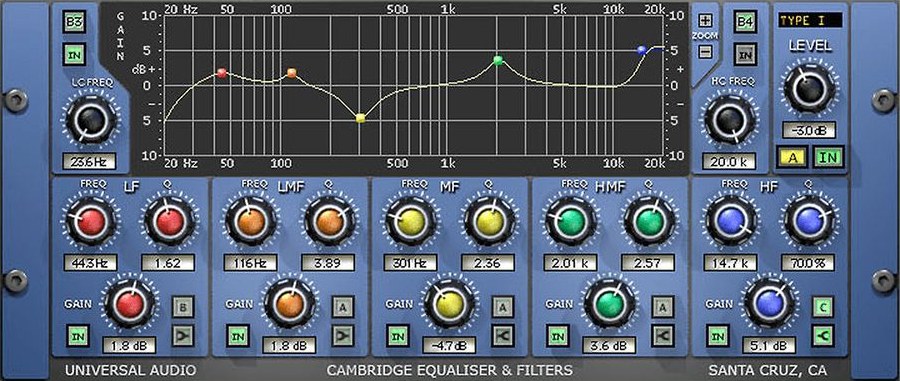Toggle the MF band IN button

point(397,336)
